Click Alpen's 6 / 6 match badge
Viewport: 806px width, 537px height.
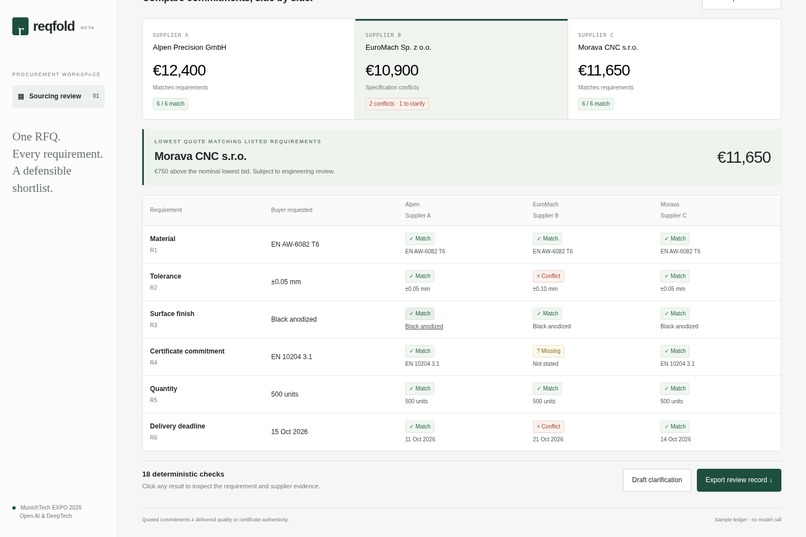click(170, 104)
